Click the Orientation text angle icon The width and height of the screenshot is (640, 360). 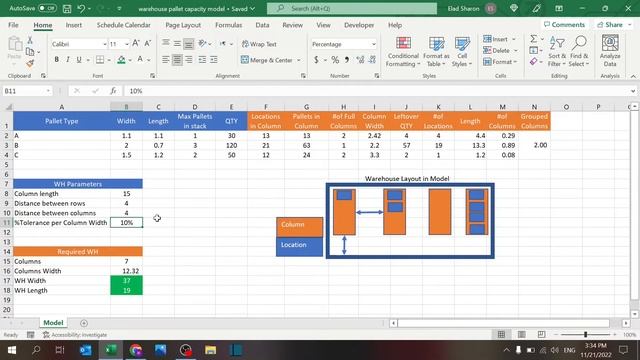(x=202, y=44)
